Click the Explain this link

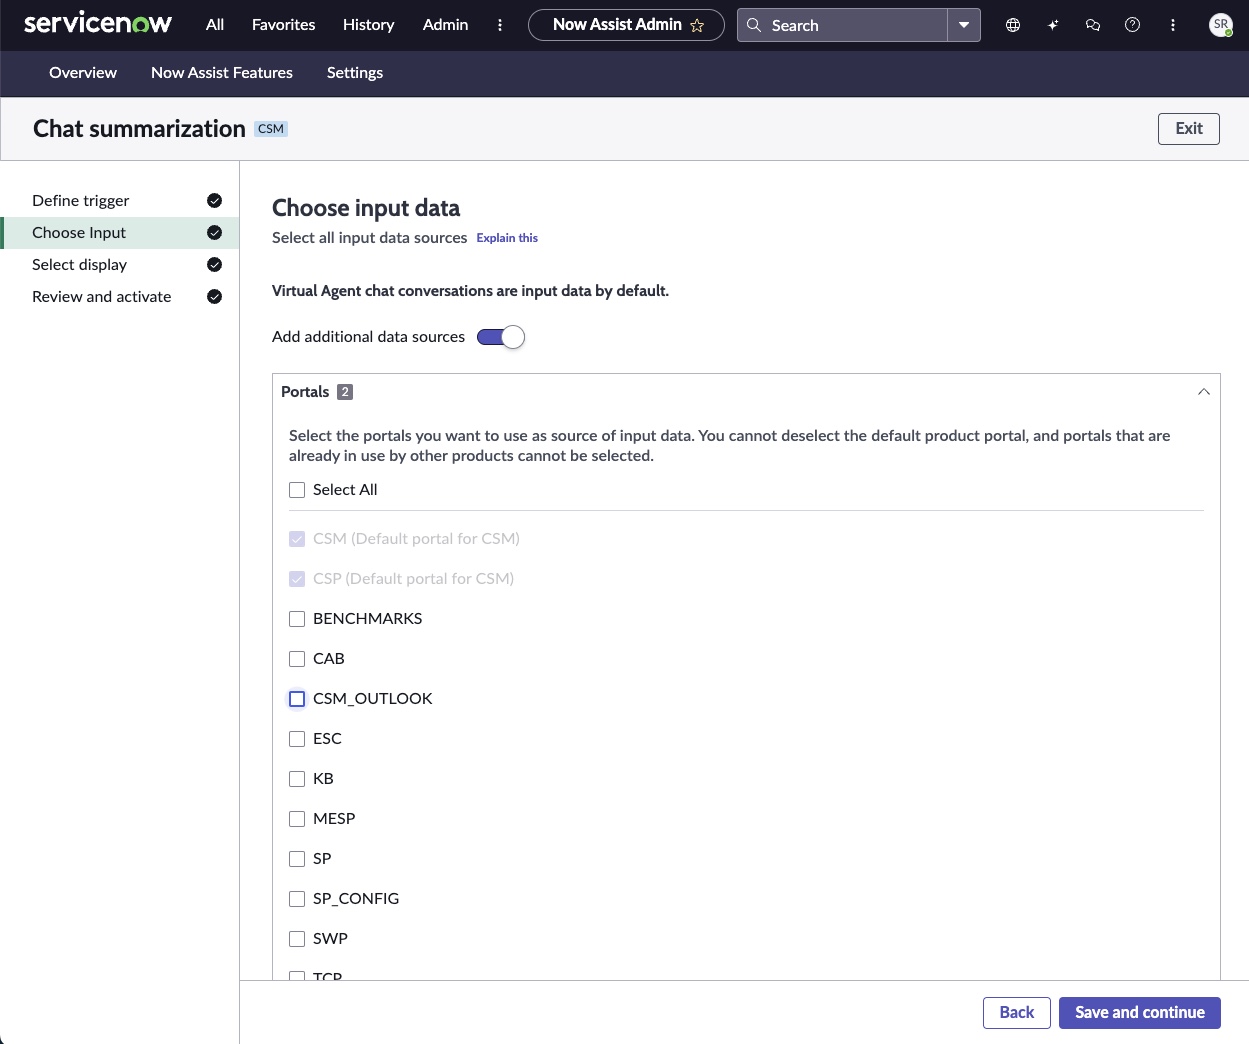click(507, 238)
